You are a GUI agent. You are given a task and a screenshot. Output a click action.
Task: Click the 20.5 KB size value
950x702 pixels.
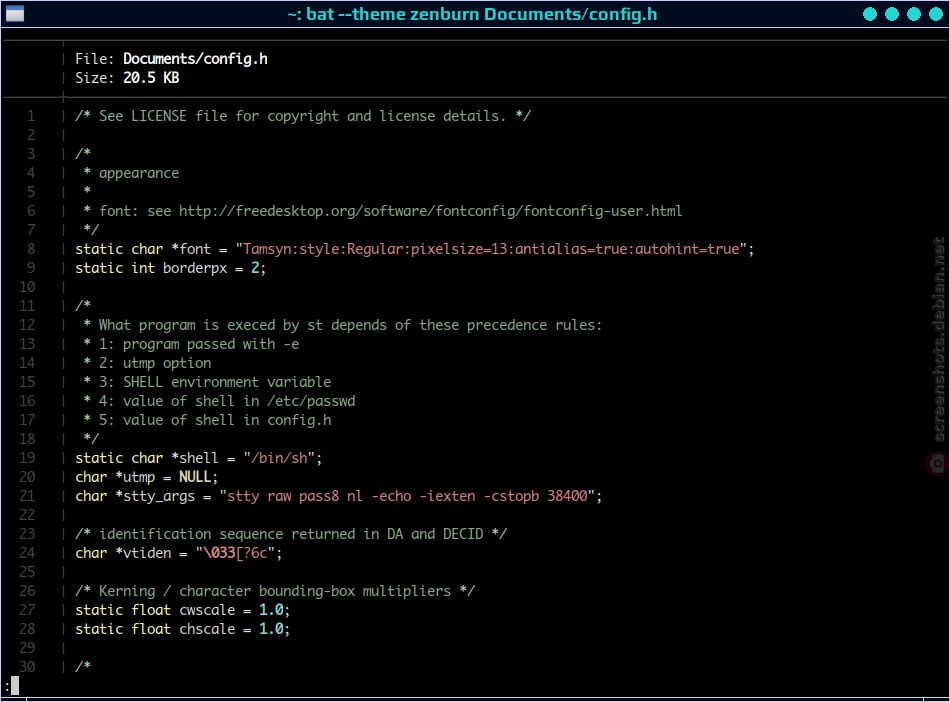[151, 78]
